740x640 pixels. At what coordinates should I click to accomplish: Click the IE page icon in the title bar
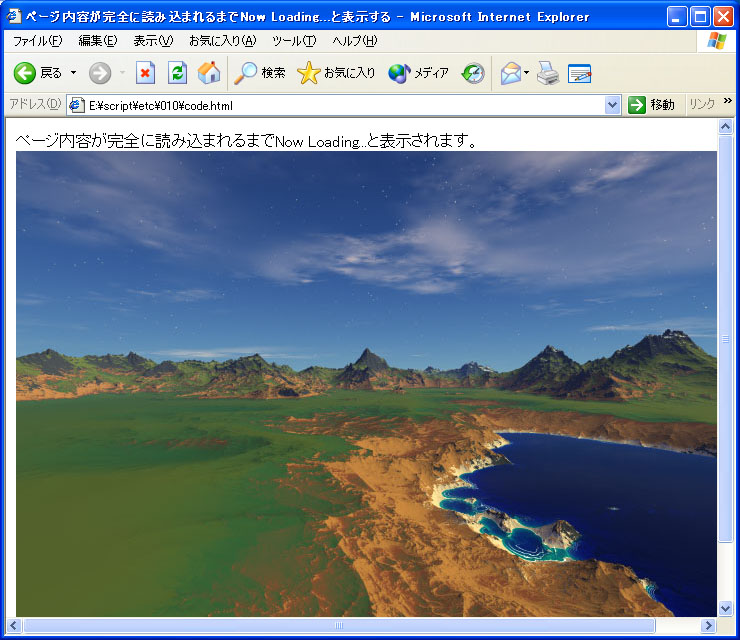14,16
